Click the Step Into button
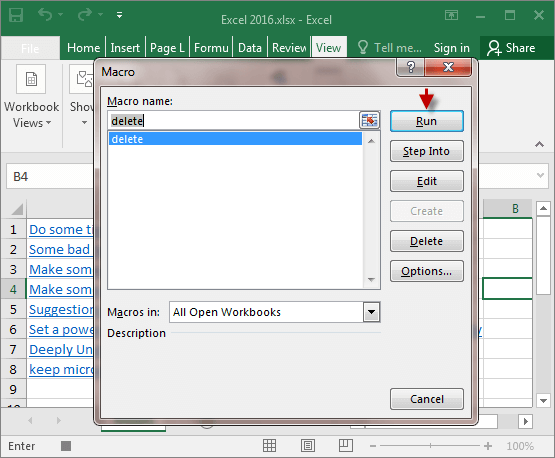Screen dimensions: 555x458 coord(427,151)
